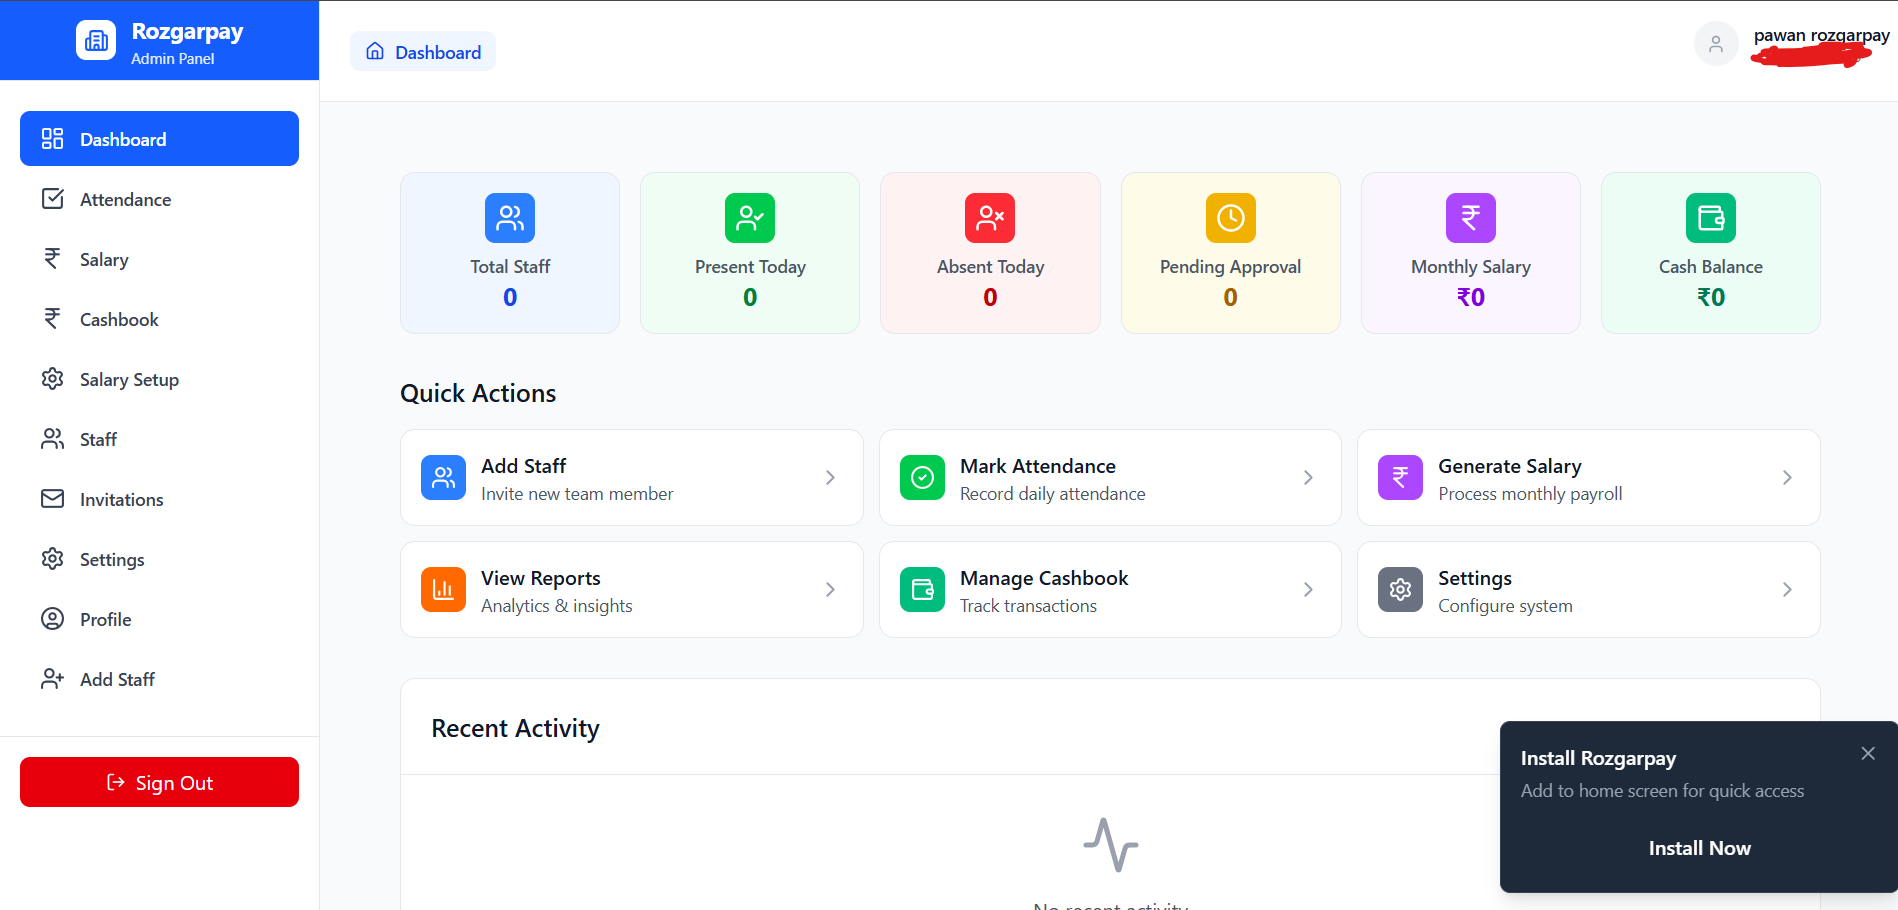The height and width of the screenshot is (910, 1898).
Task: Click the gray Settings gear quick action icon
Action: pyautogui.click(x=1400, y=590)
